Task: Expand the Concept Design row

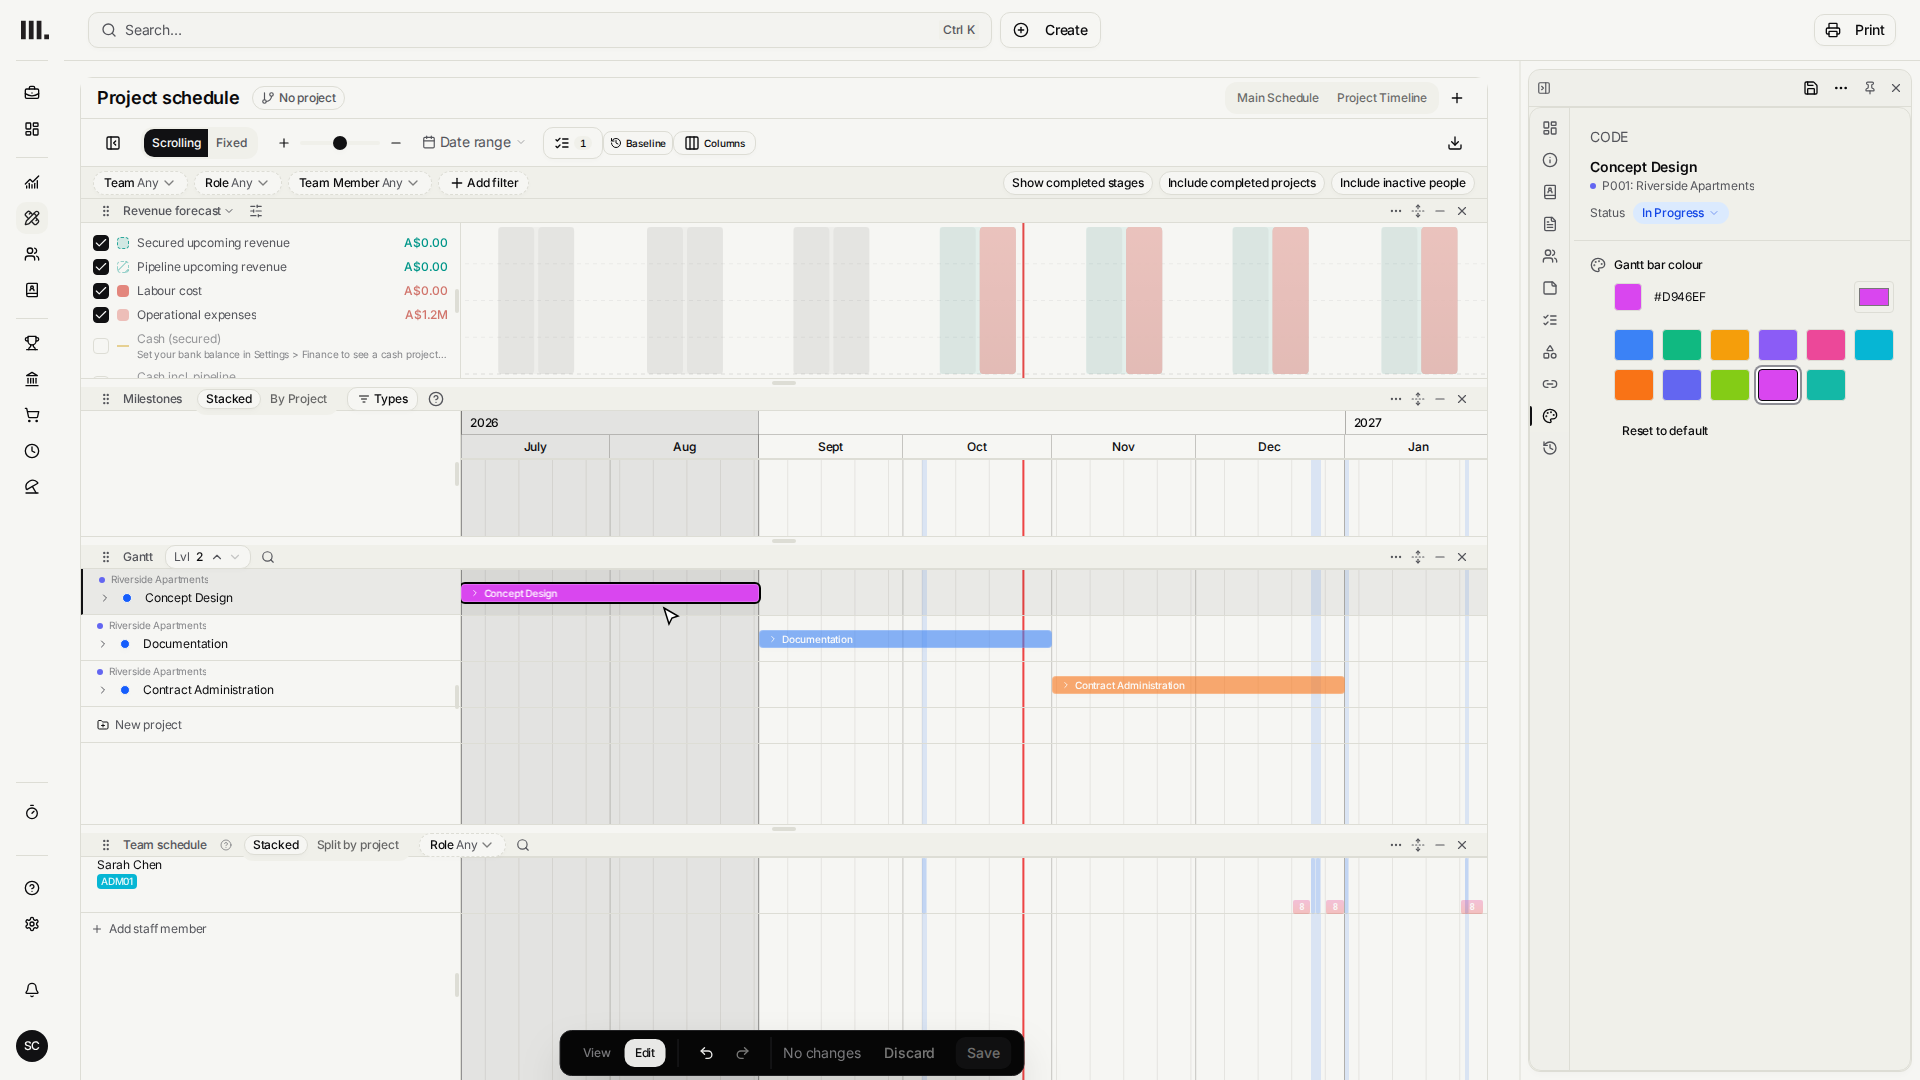Action: [x=104, y=598]
